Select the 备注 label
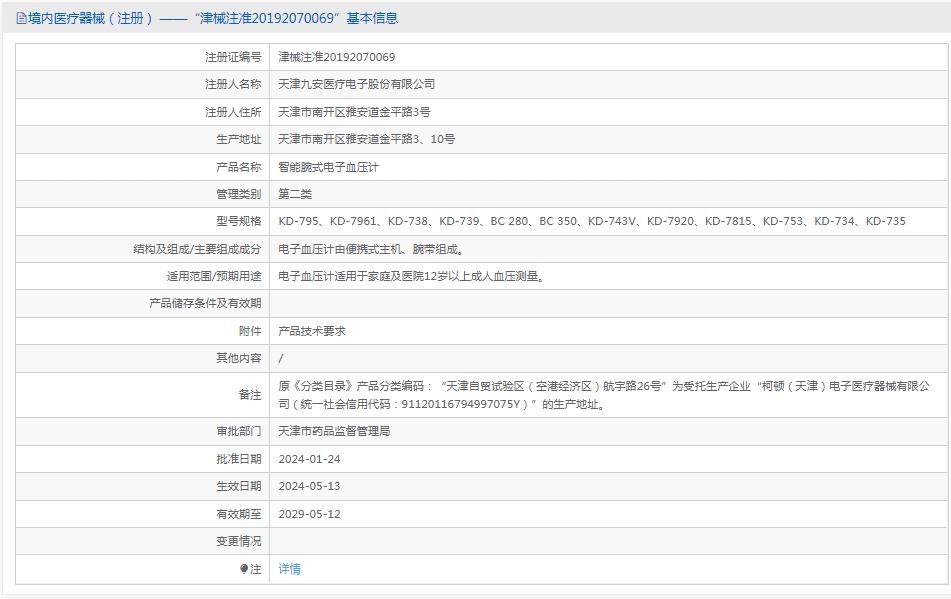Viewport: 951px width, 599px height. click(x=250, y=395)
